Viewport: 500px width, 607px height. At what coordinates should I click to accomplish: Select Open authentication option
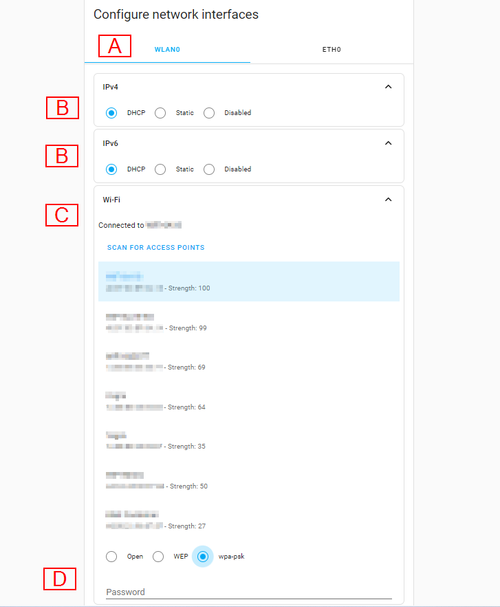111,557
